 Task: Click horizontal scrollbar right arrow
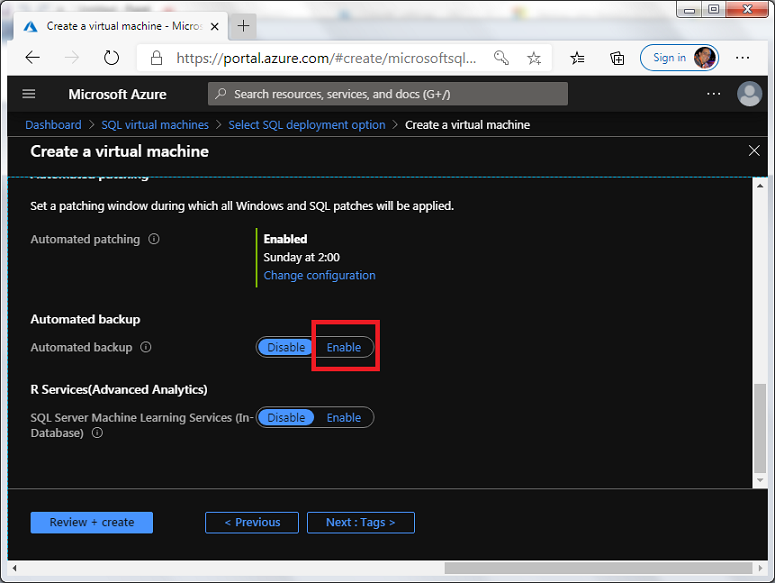tap(760, 568)
